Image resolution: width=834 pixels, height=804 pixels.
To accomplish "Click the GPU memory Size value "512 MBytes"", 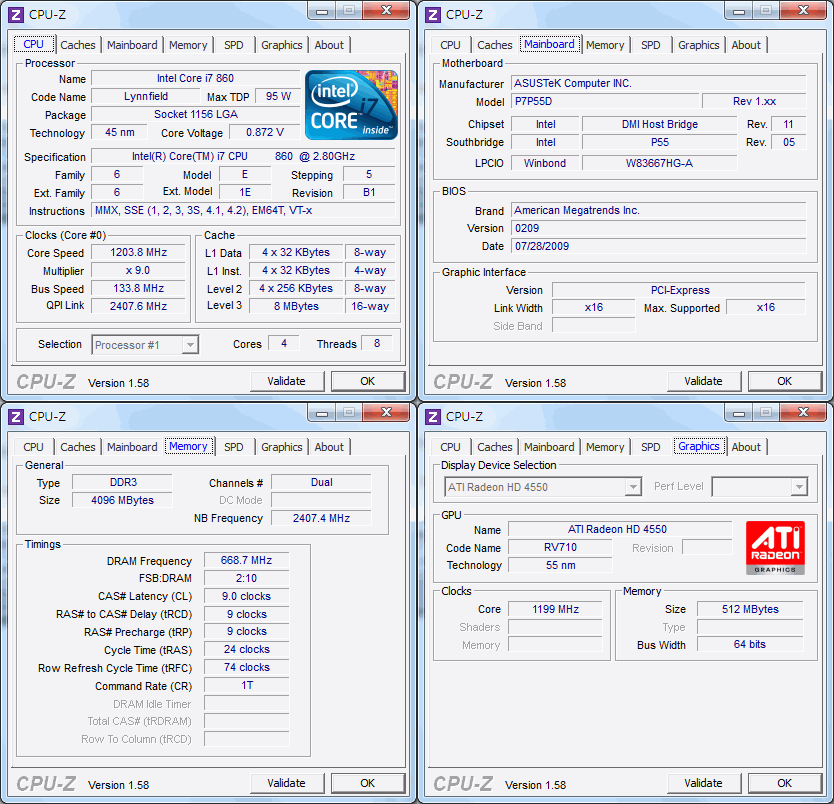I will tap(750, 609).
